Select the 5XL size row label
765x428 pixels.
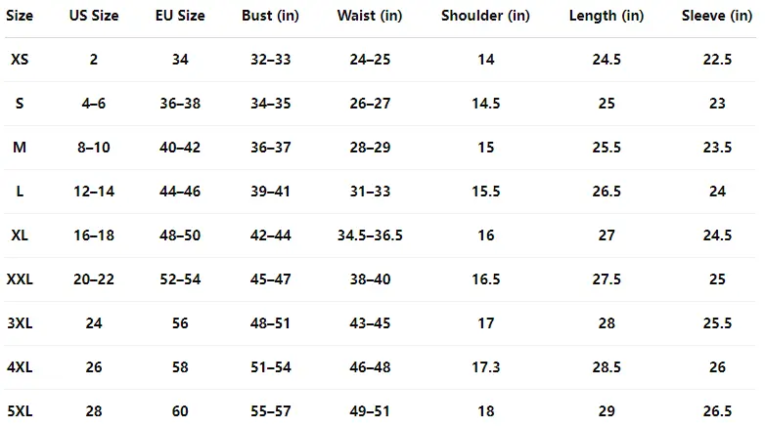click(x=20, y=411)
